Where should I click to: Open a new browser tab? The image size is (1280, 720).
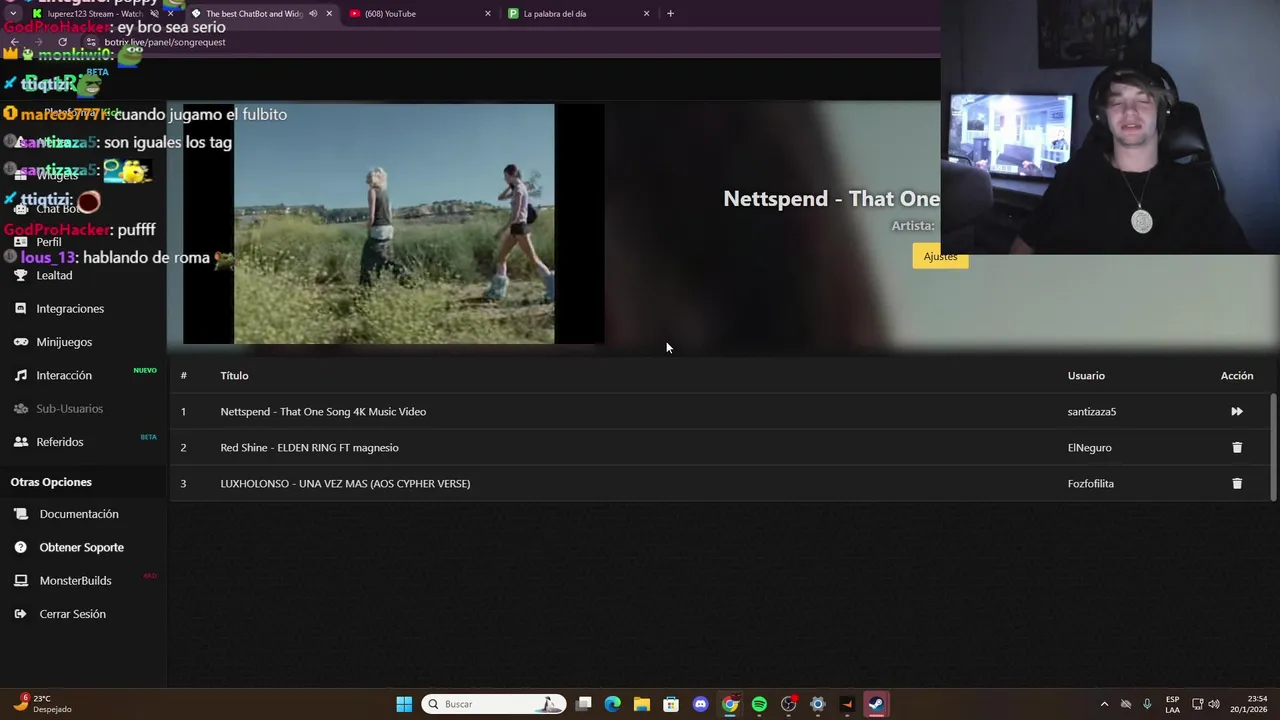(670, 13)
